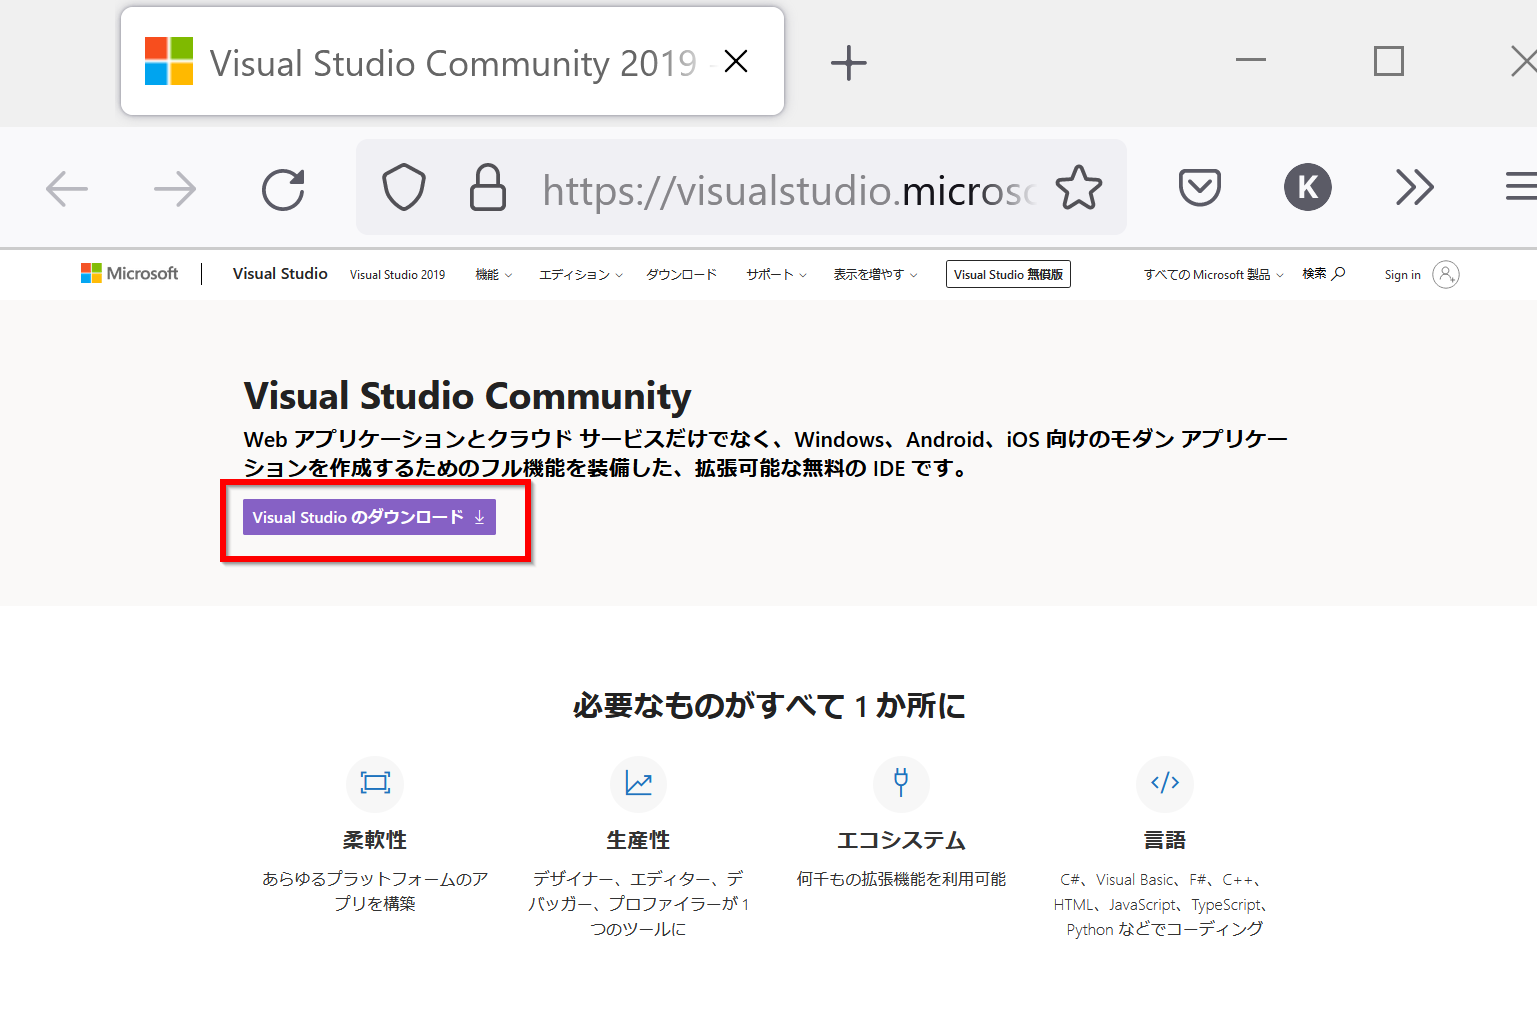Click the browser forward arrow

175,188
